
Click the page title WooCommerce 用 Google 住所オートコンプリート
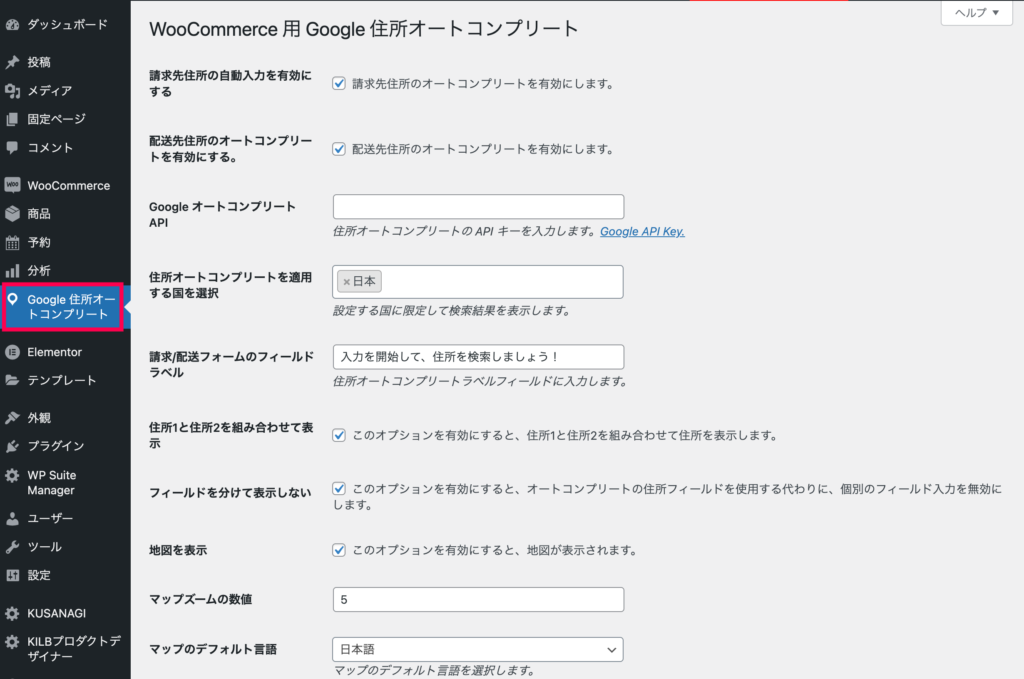tap(364, 29)
